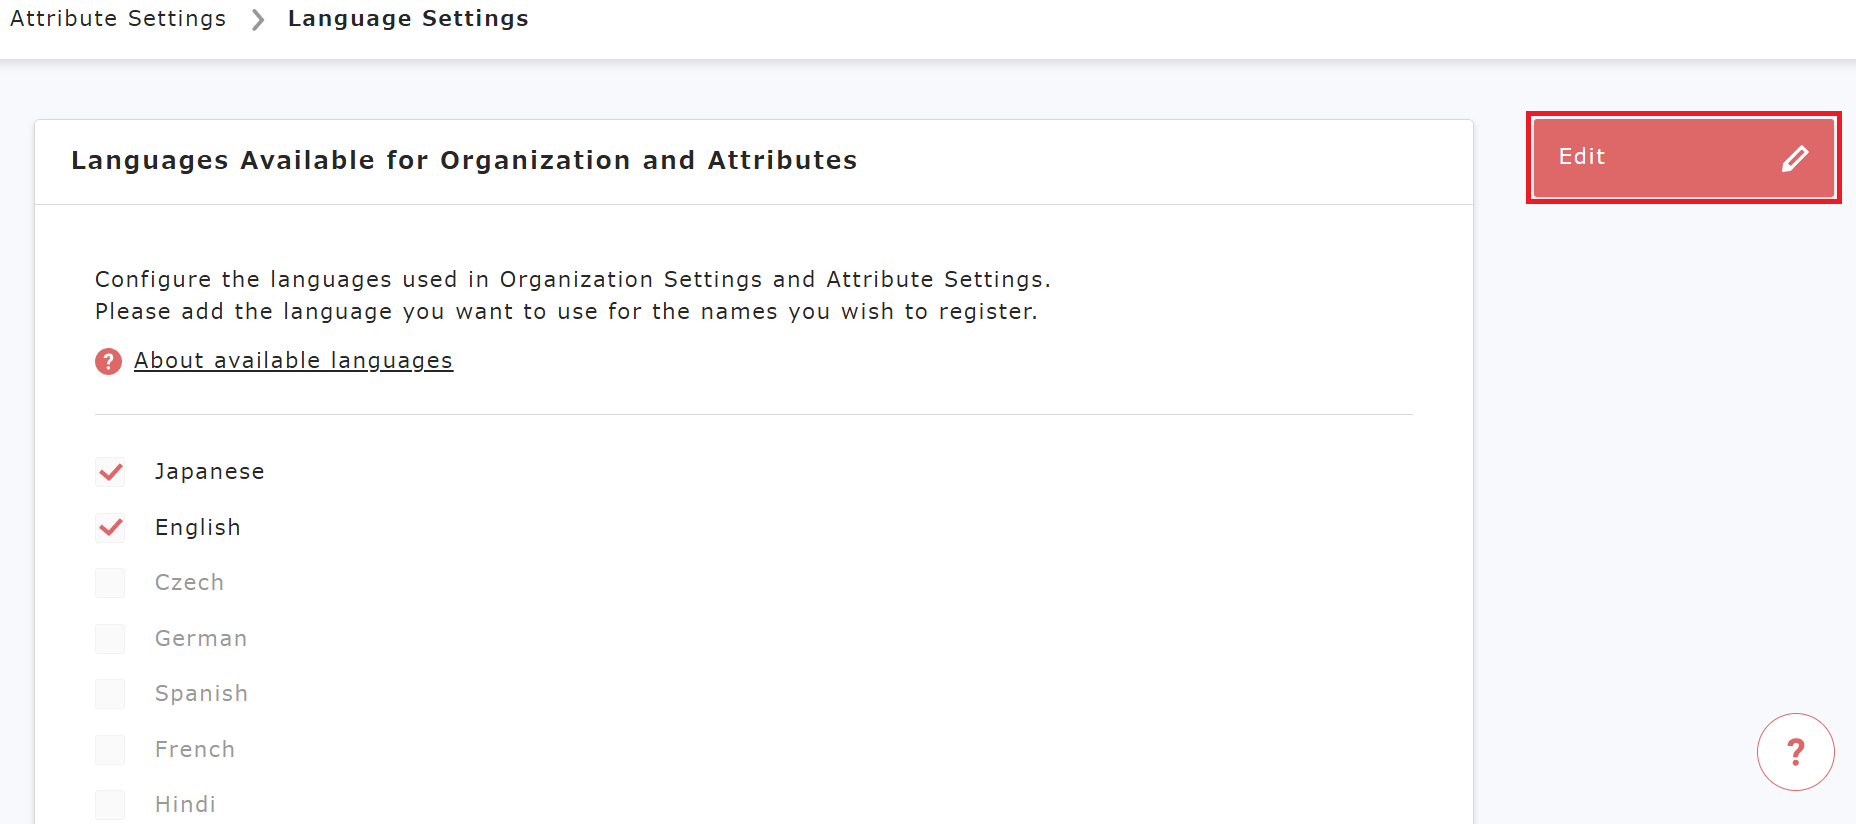Click the Spanish language label text

pos(201,694)
